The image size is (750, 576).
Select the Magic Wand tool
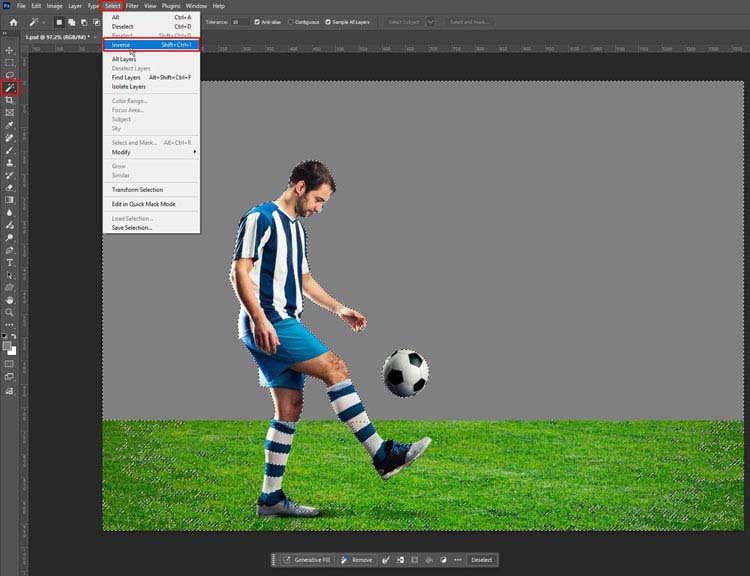(x=10, y=88)
